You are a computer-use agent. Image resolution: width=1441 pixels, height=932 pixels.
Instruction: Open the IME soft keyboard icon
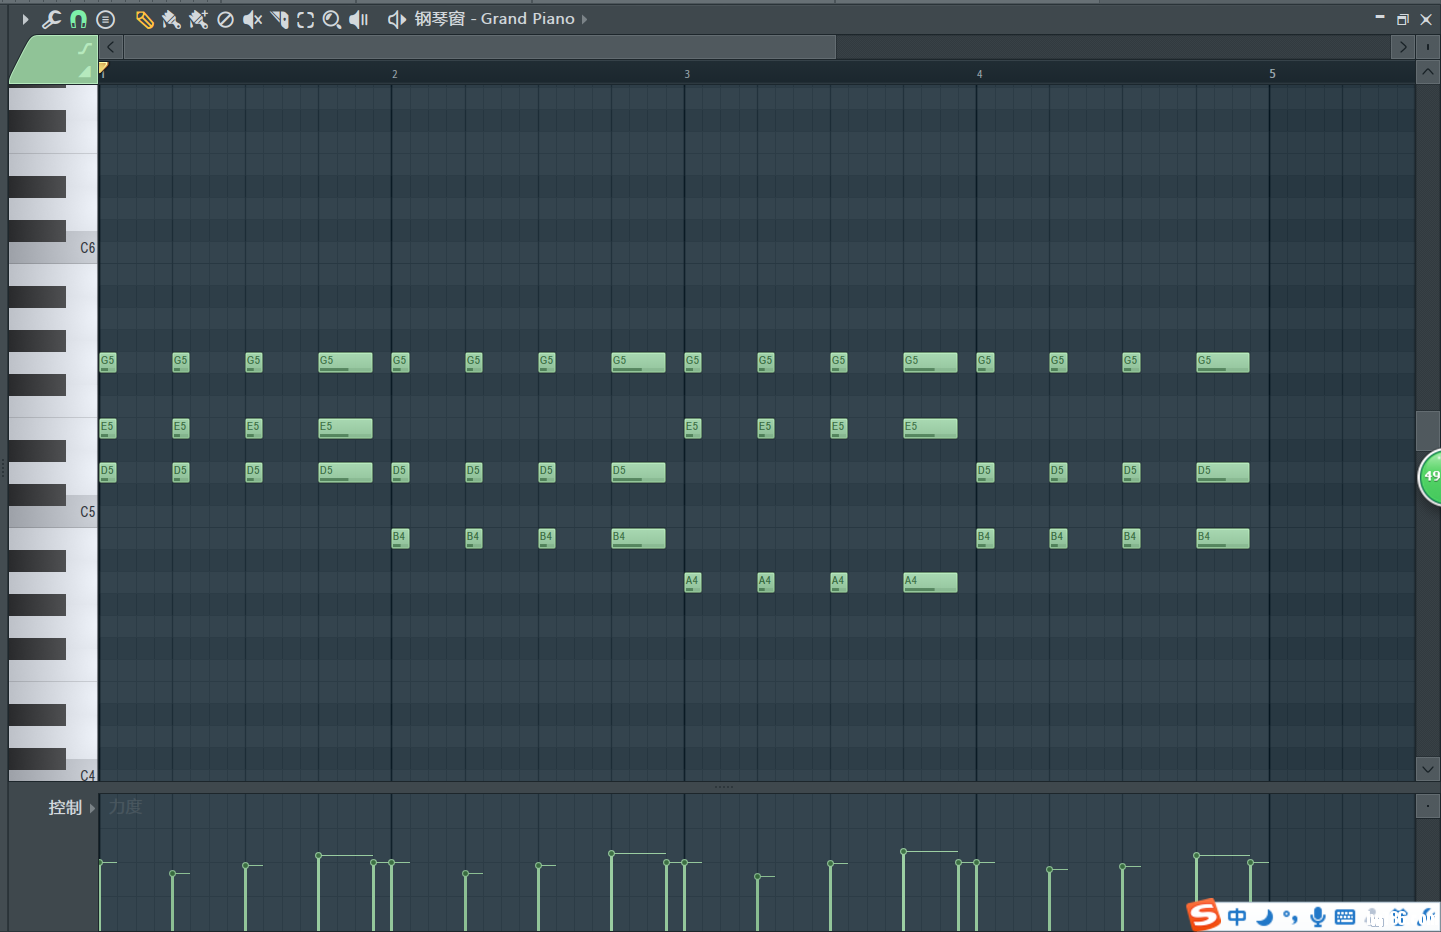point(1345,916)
